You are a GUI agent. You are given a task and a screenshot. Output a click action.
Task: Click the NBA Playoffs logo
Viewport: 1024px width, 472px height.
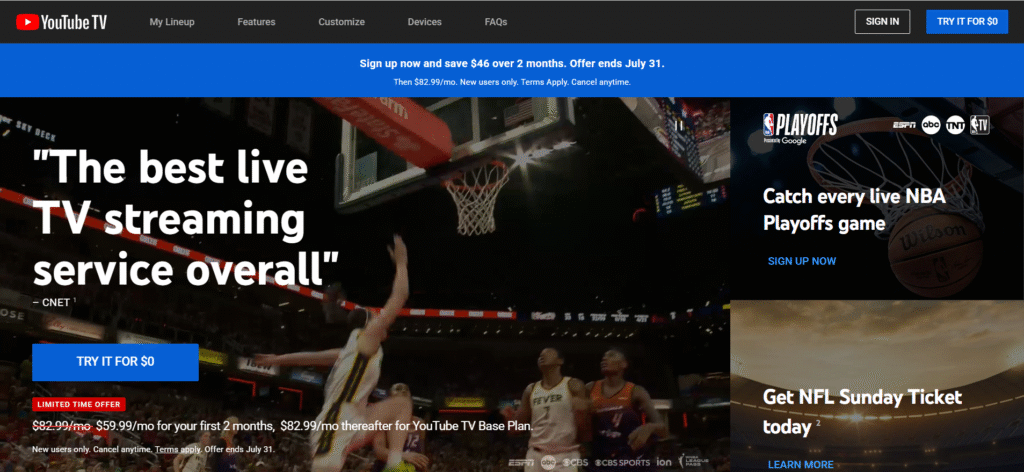(800, 128)
